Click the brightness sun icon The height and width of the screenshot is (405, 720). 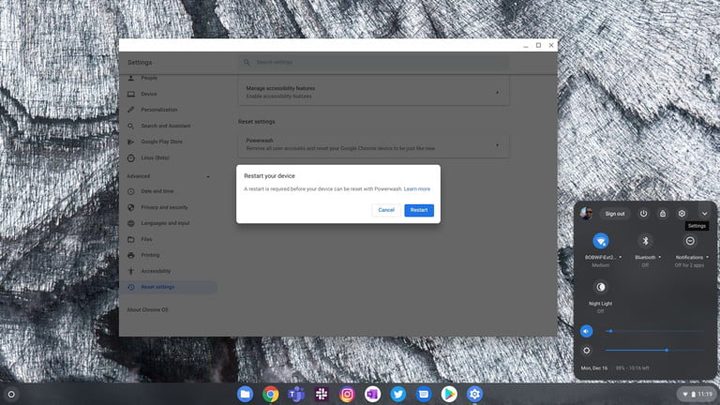coord(586,350)
